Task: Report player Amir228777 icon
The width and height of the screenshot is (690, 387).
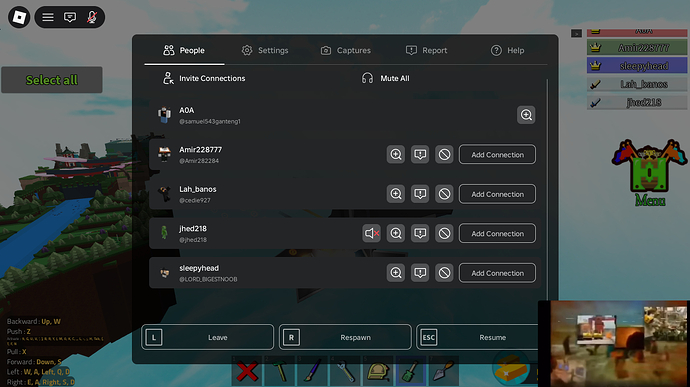Action: point(420,155)
